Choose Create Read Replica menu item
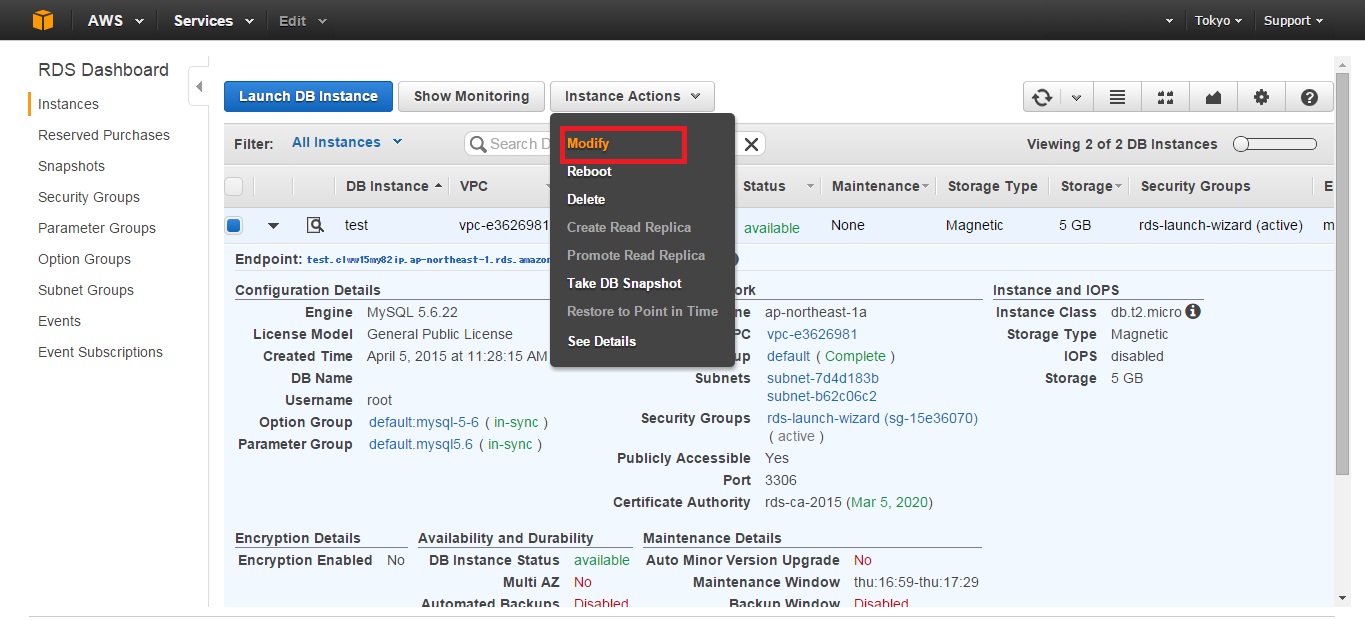Image resolution: width=1365 pixels, height=620 pixels. tap(629, 227)
